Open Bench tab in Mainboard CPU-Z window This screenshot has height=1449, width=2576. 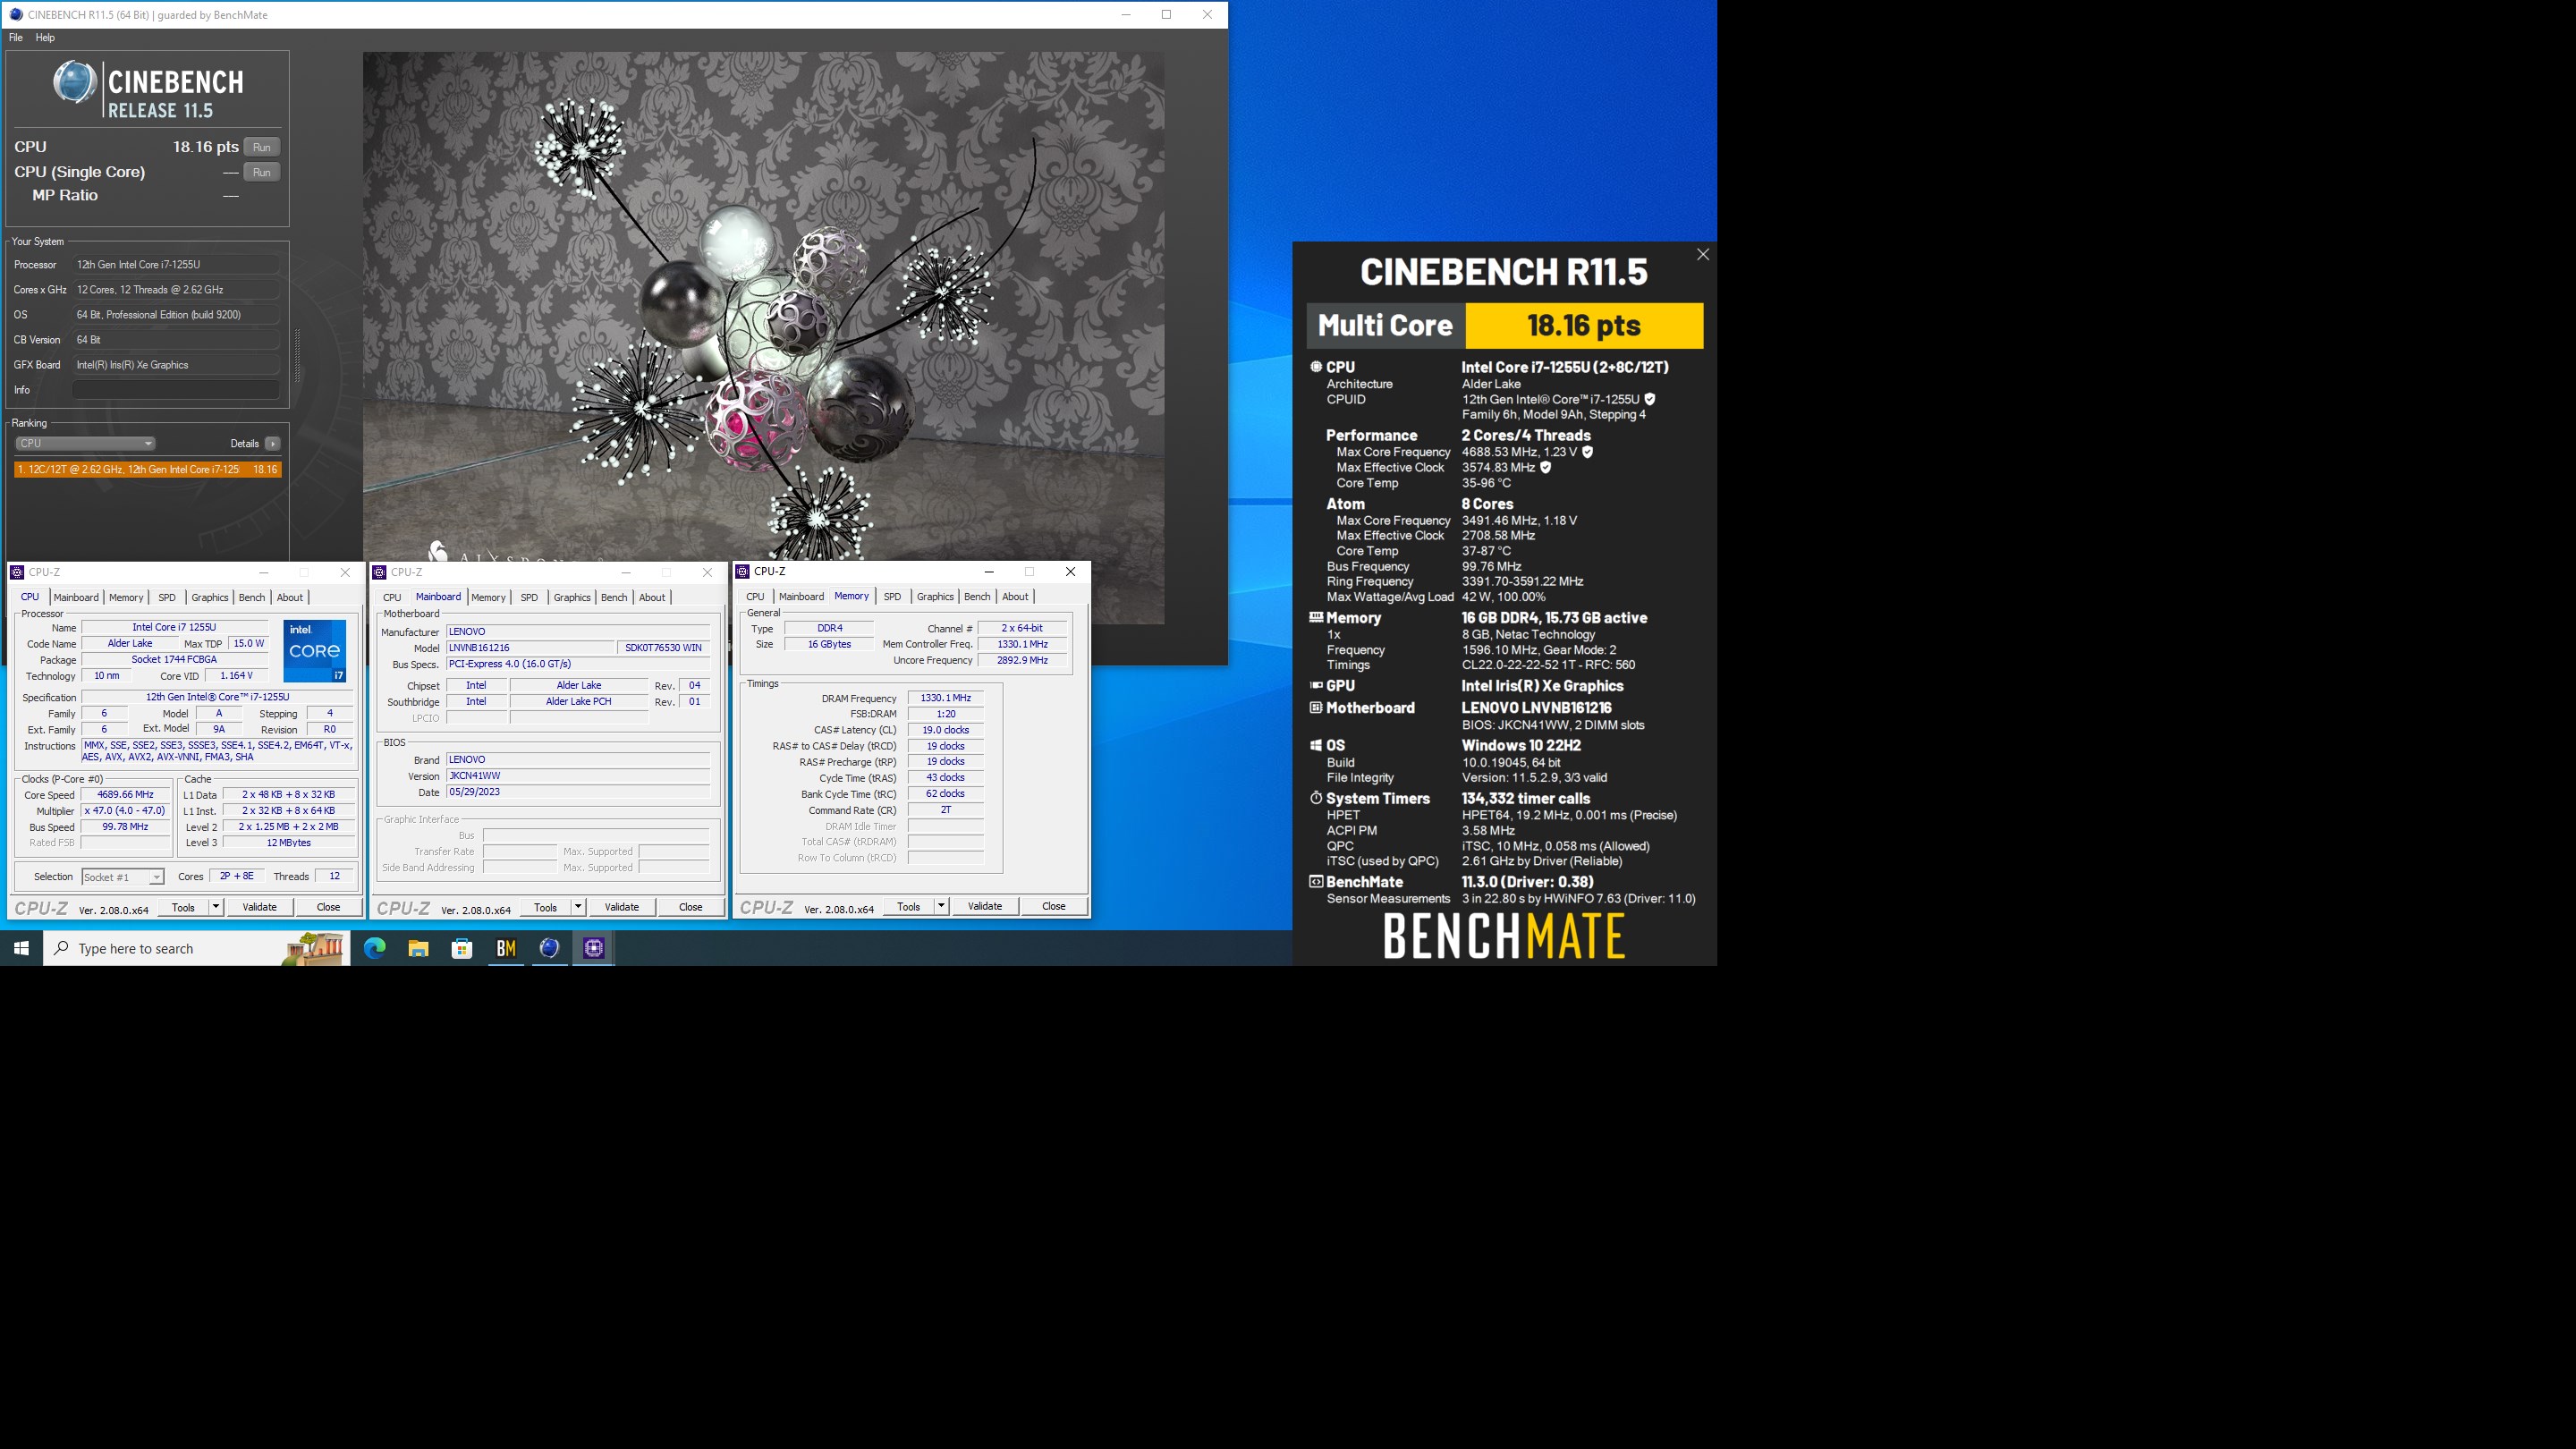(614, 598)
